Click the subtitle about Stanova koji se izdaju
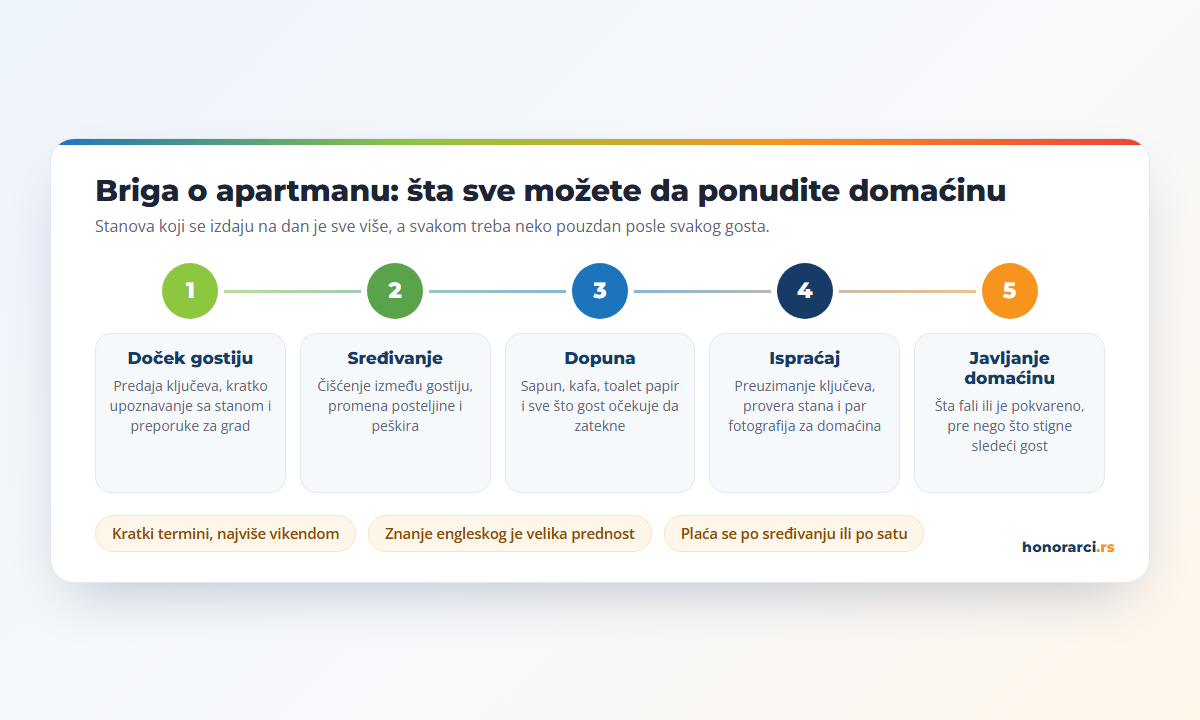The image size is (1200, 720). click(x=432, y=226)
